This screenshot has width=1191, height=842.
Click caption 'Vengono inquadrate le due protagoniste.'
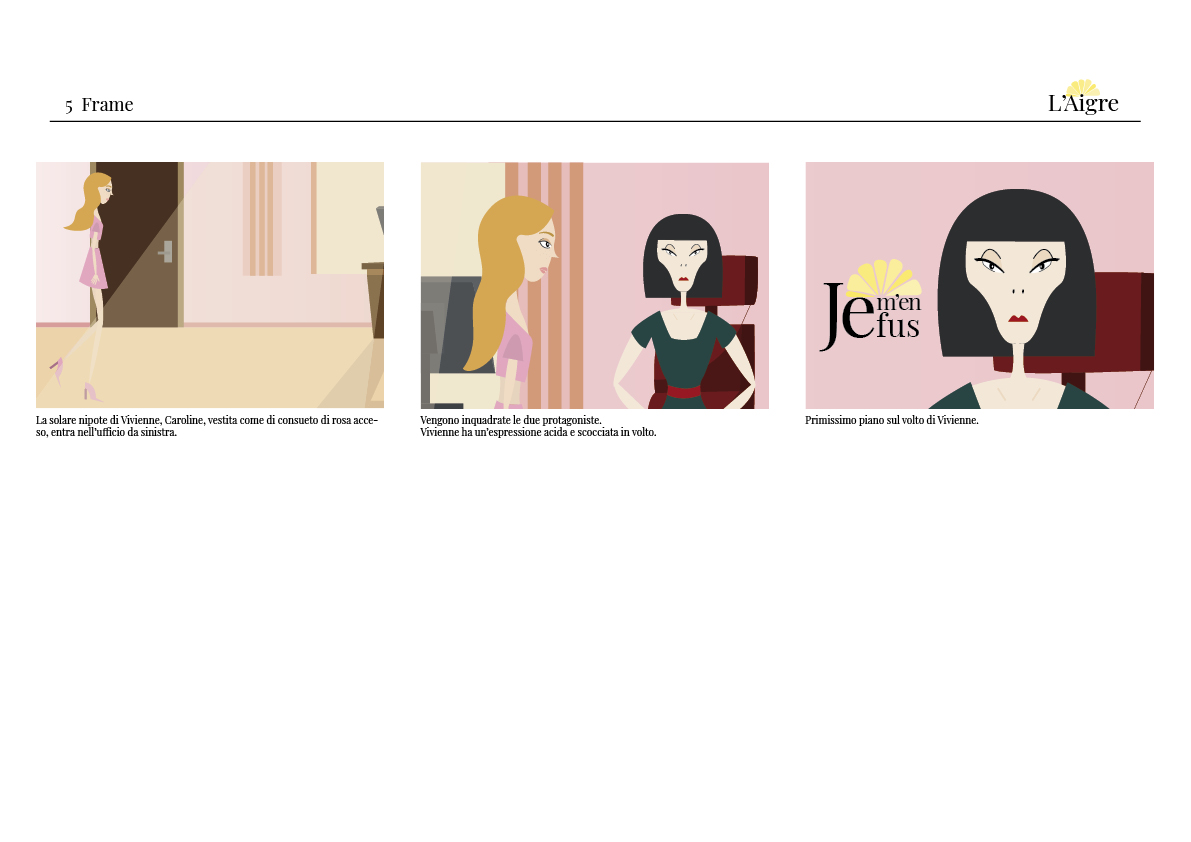(510, 420)
